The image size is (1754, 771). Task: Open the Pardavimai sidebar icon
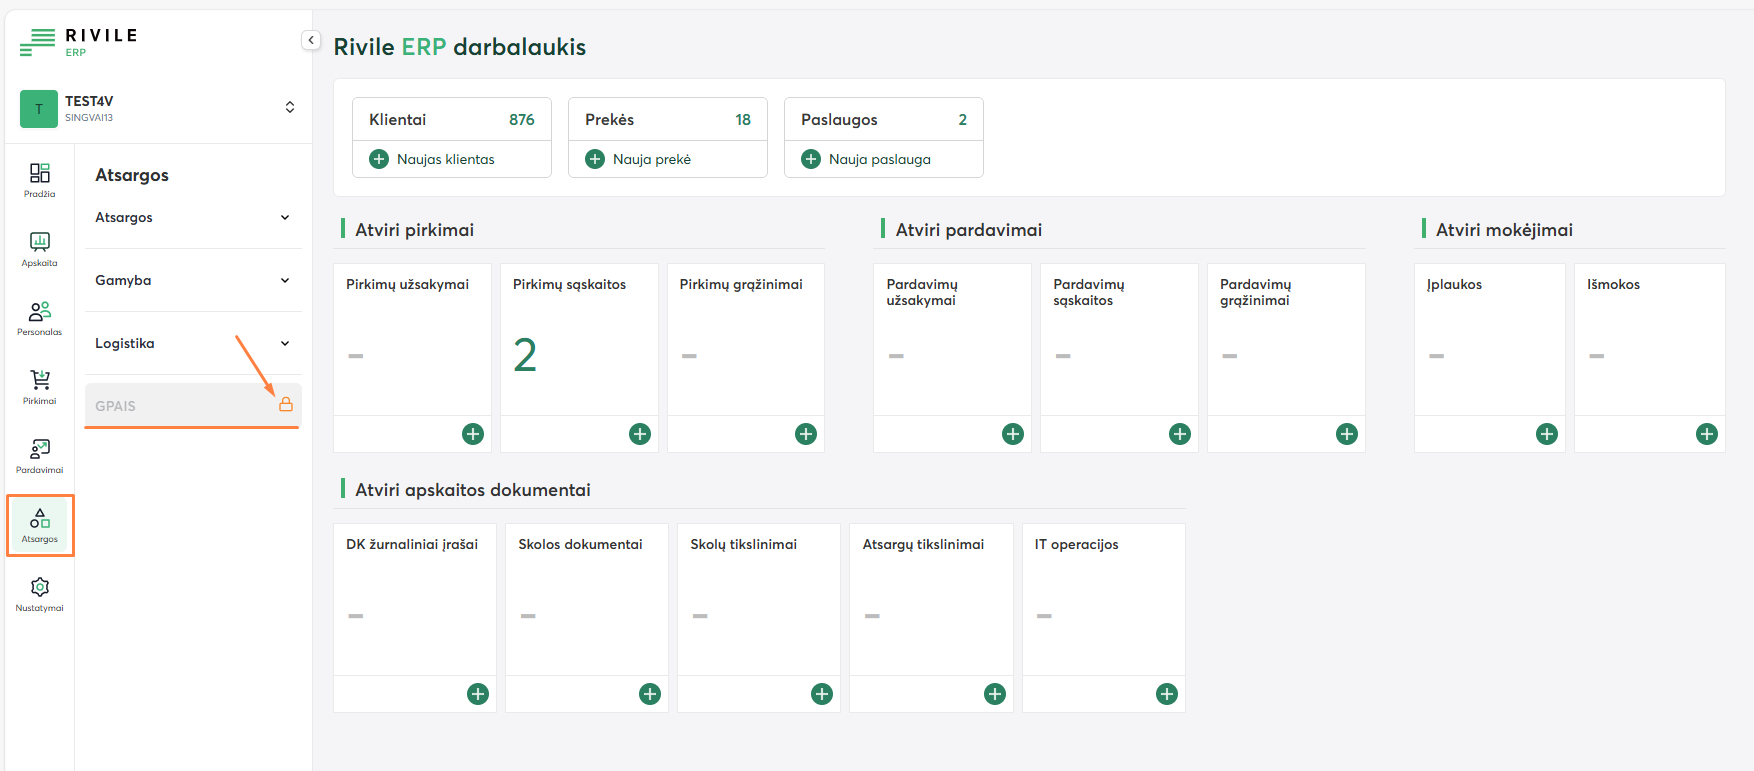click(40, 456)
